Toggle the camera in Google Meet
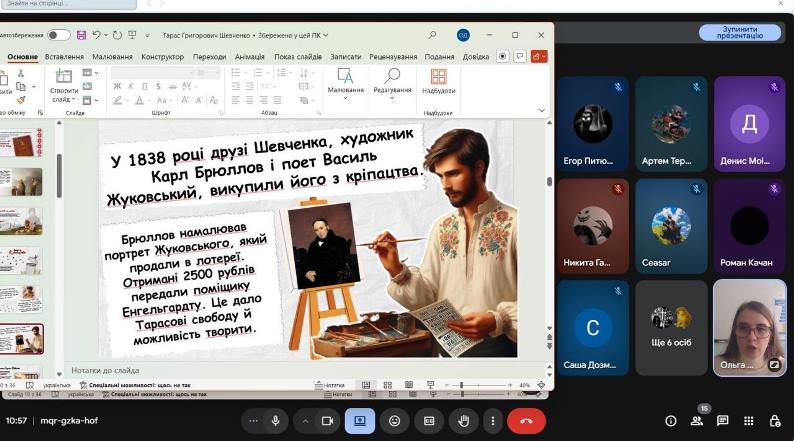 coord(327,421)
